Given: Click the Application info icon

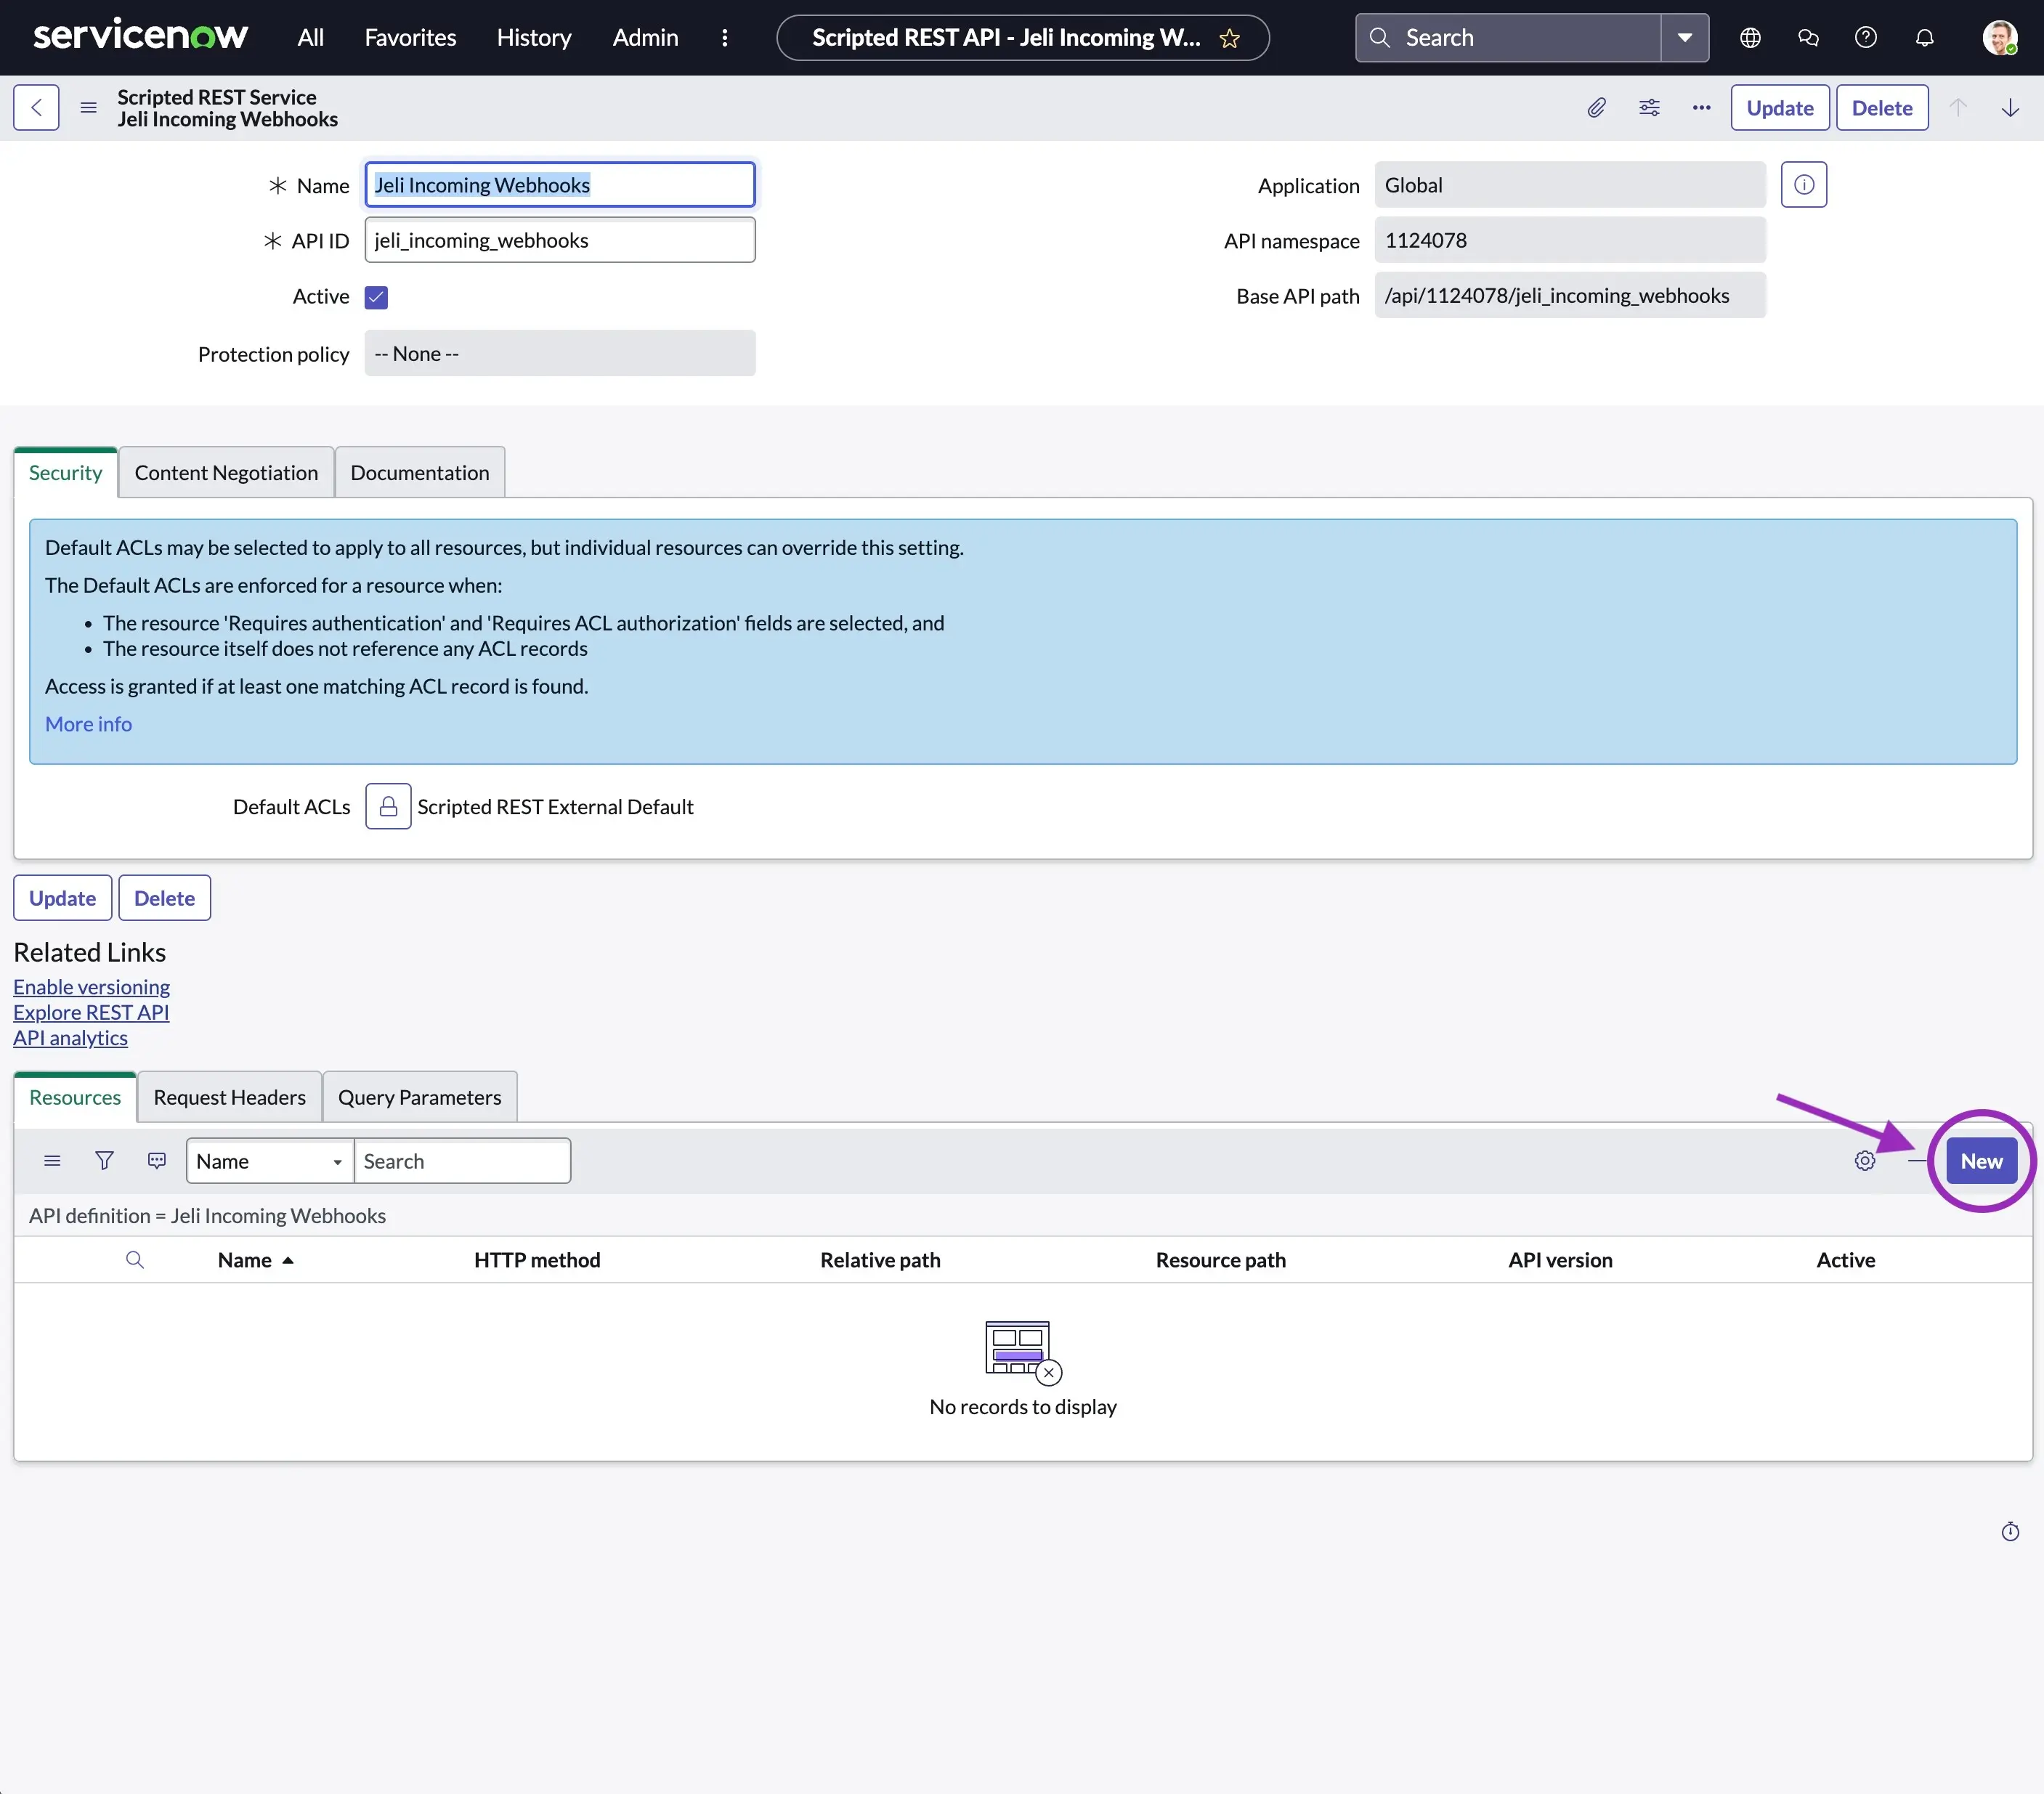Looking at the screenshot, I should click(x=1803, y=185).
